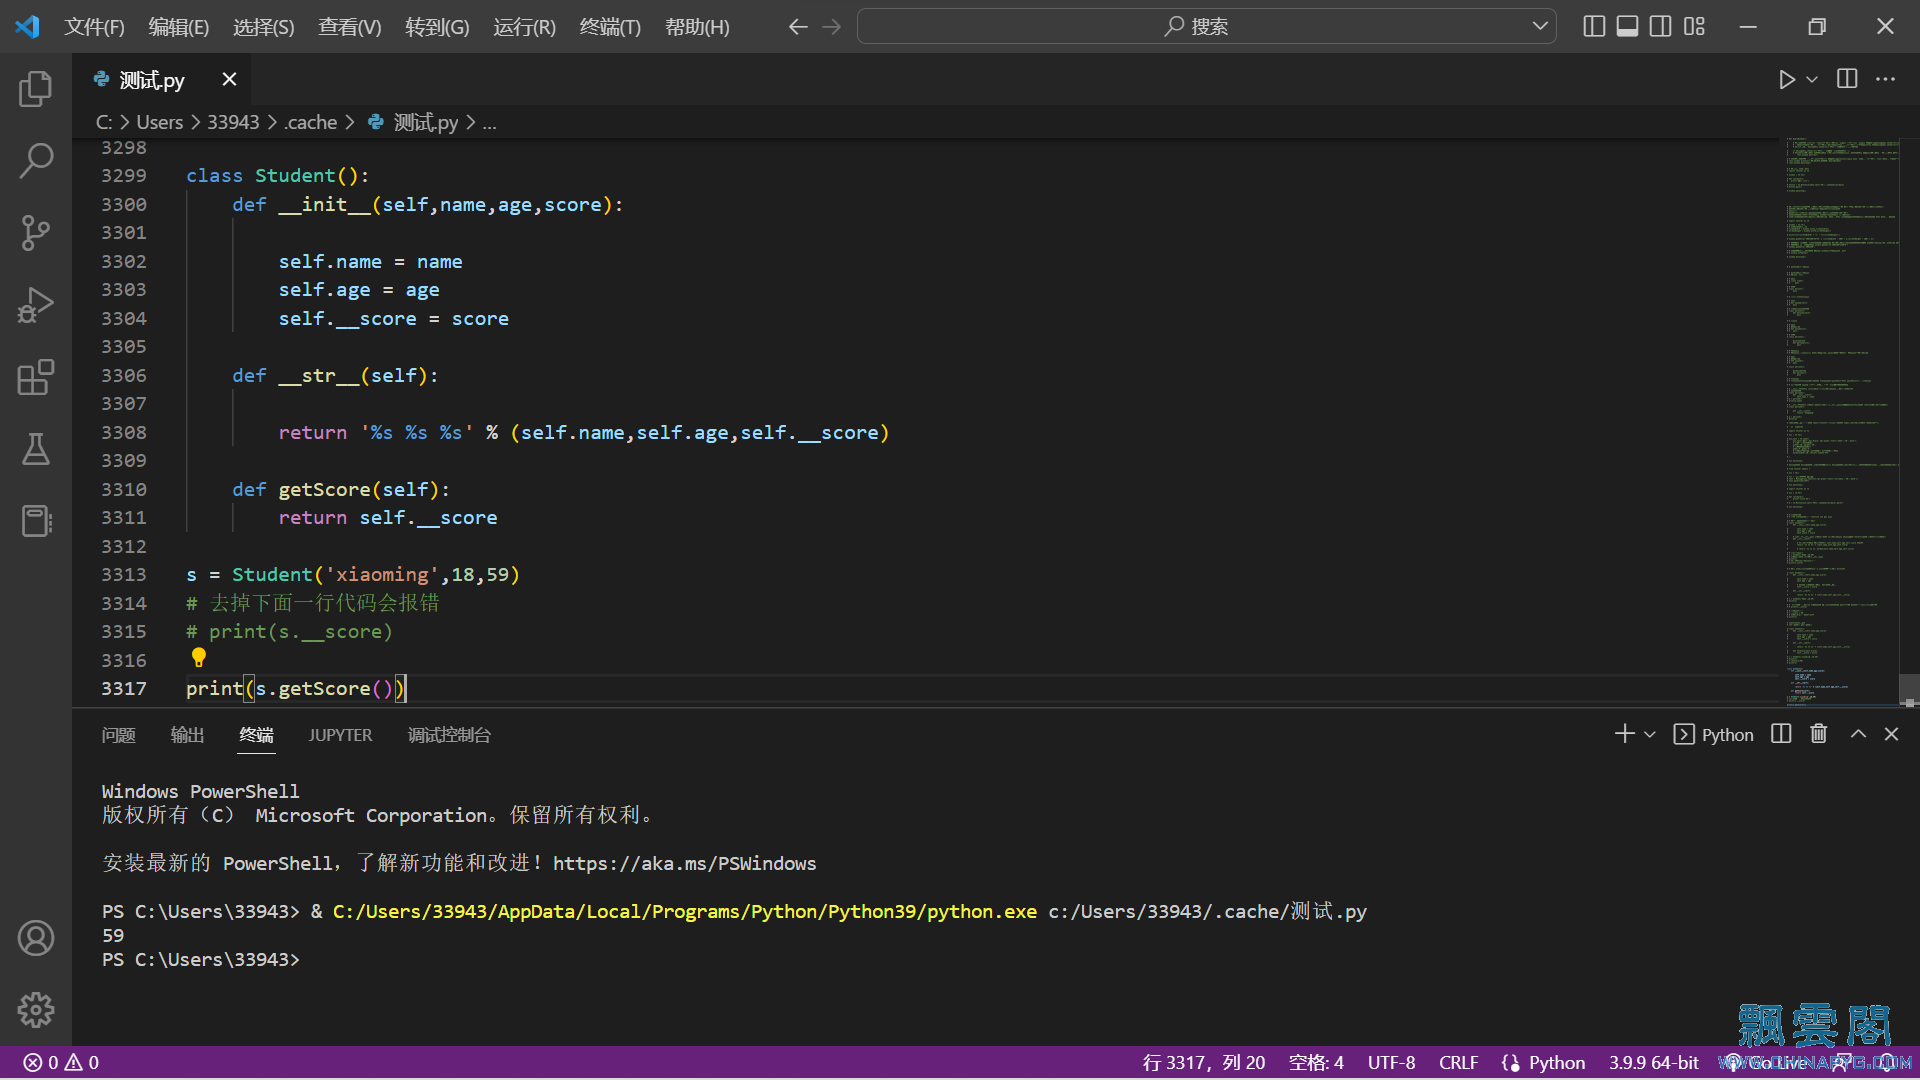The width and height of the screenshot is (1920, 1080).
Task: Open the 文件(F) menu
Action: tap(95, 27)
